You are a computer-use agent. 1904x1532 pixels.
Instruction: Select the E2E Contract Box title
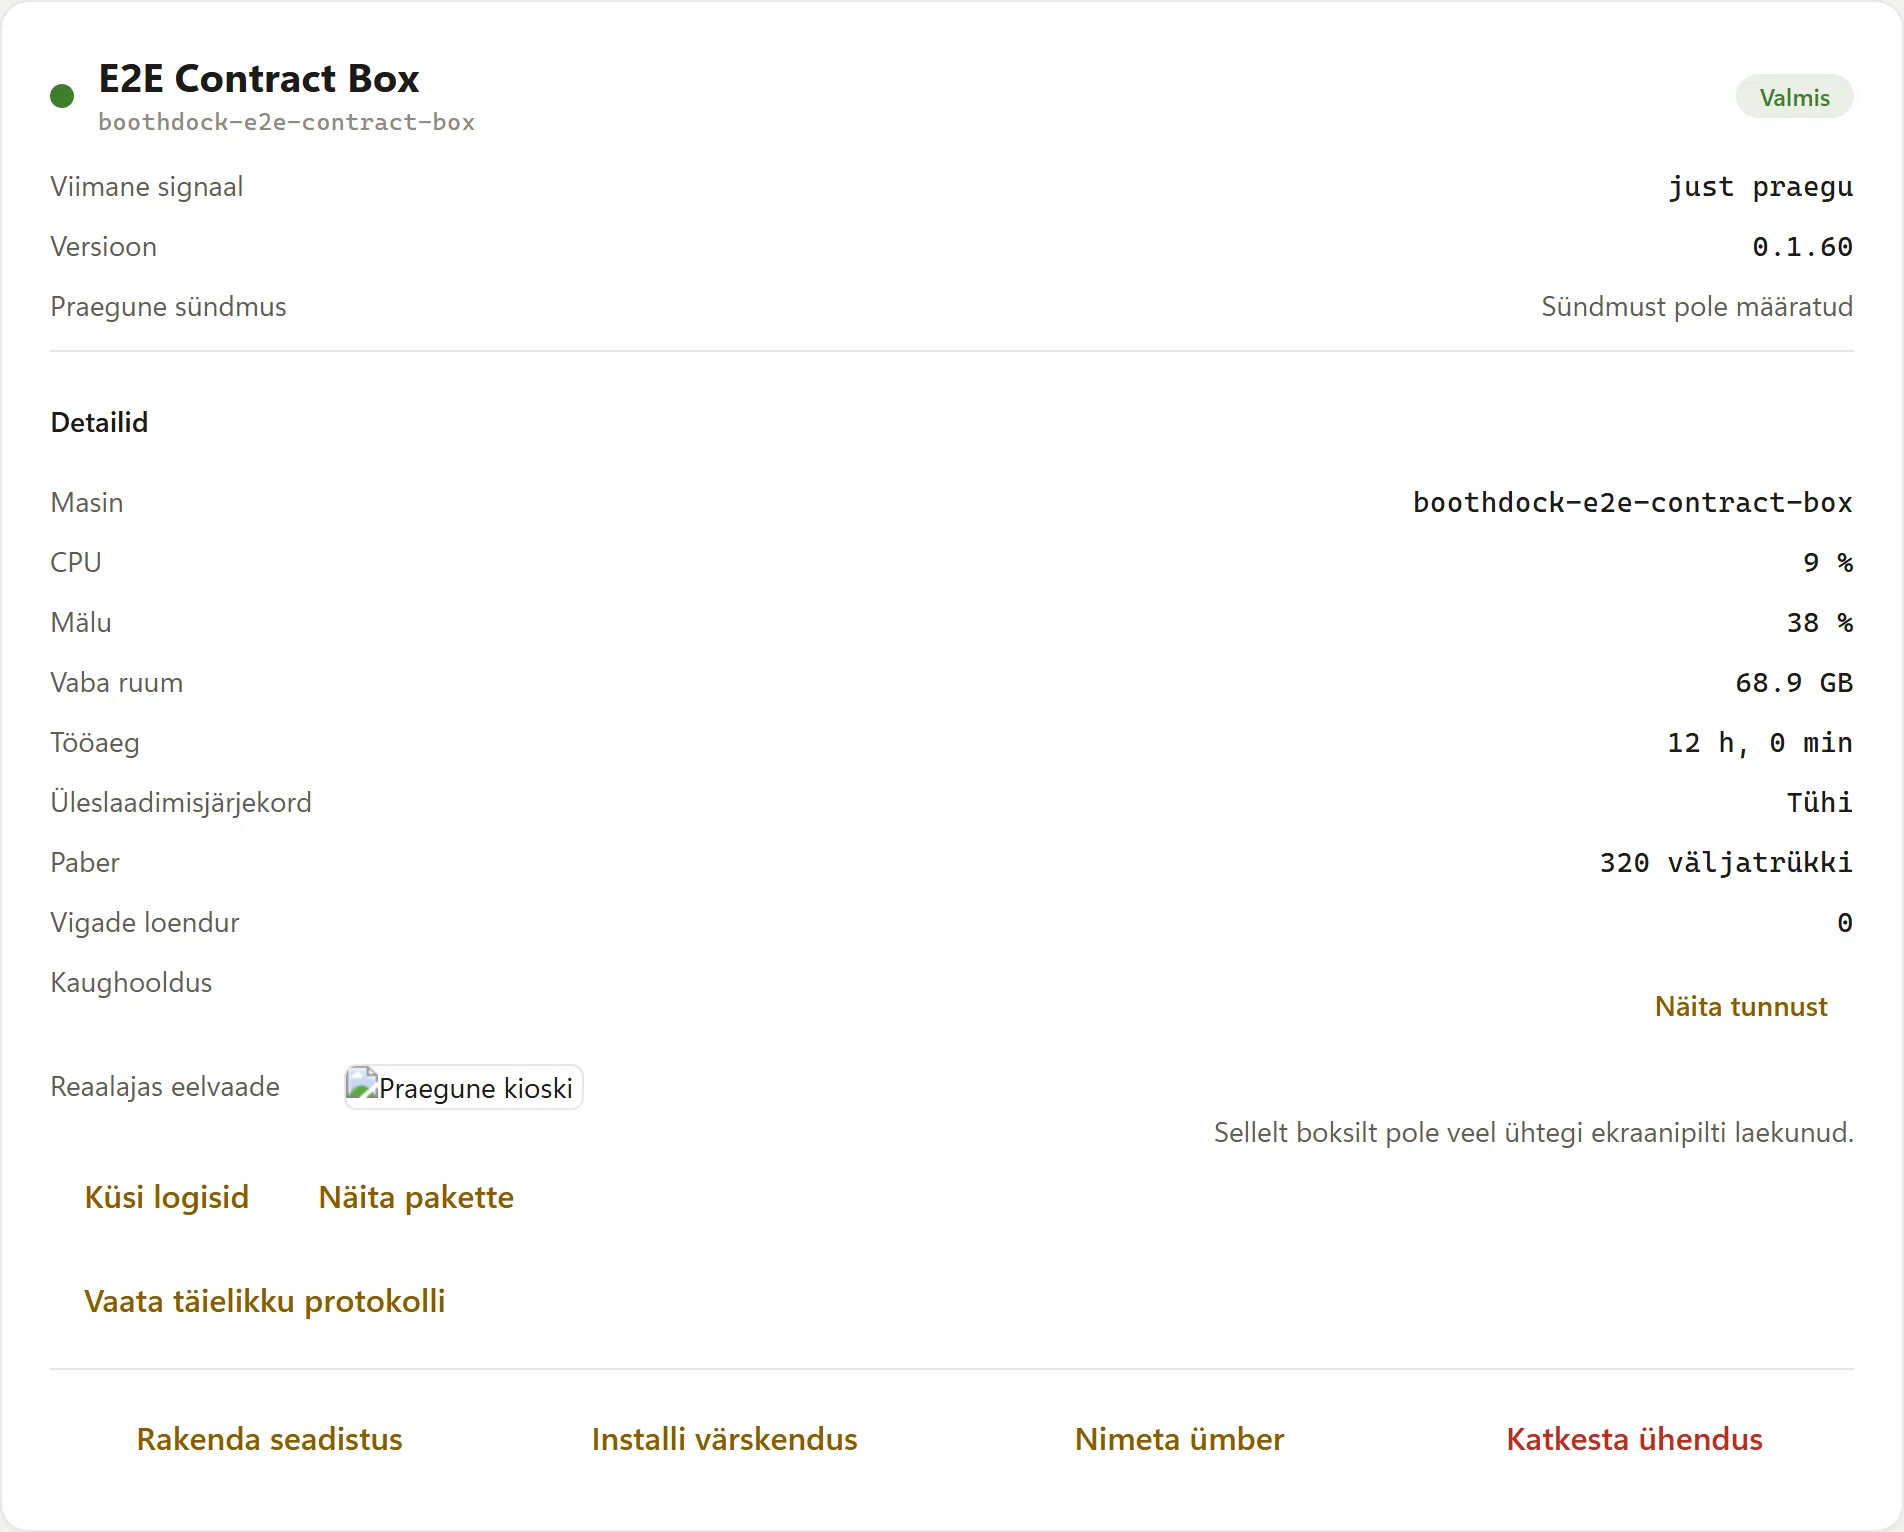click(x=259, y=78)
